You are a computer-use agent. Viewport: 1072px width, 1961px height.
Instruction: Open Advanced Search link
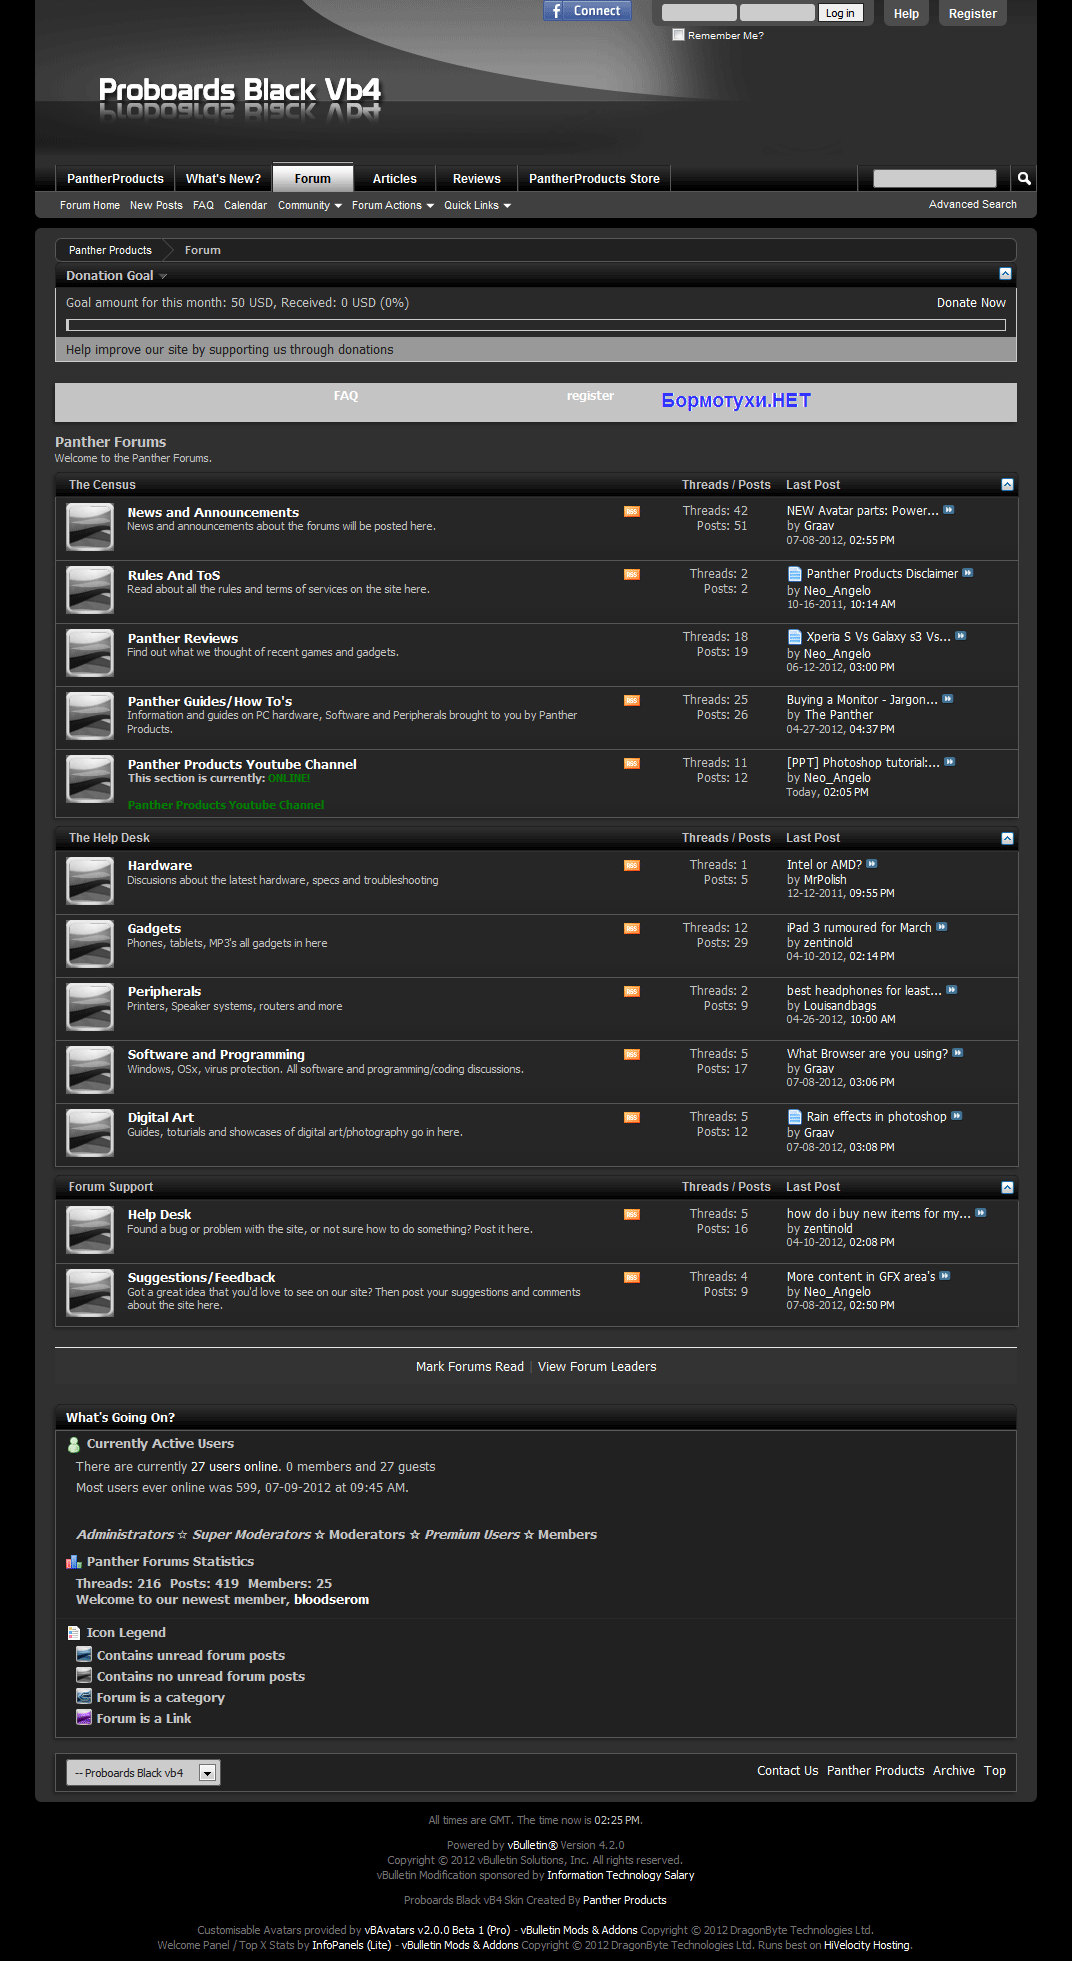tap(973, 204)
